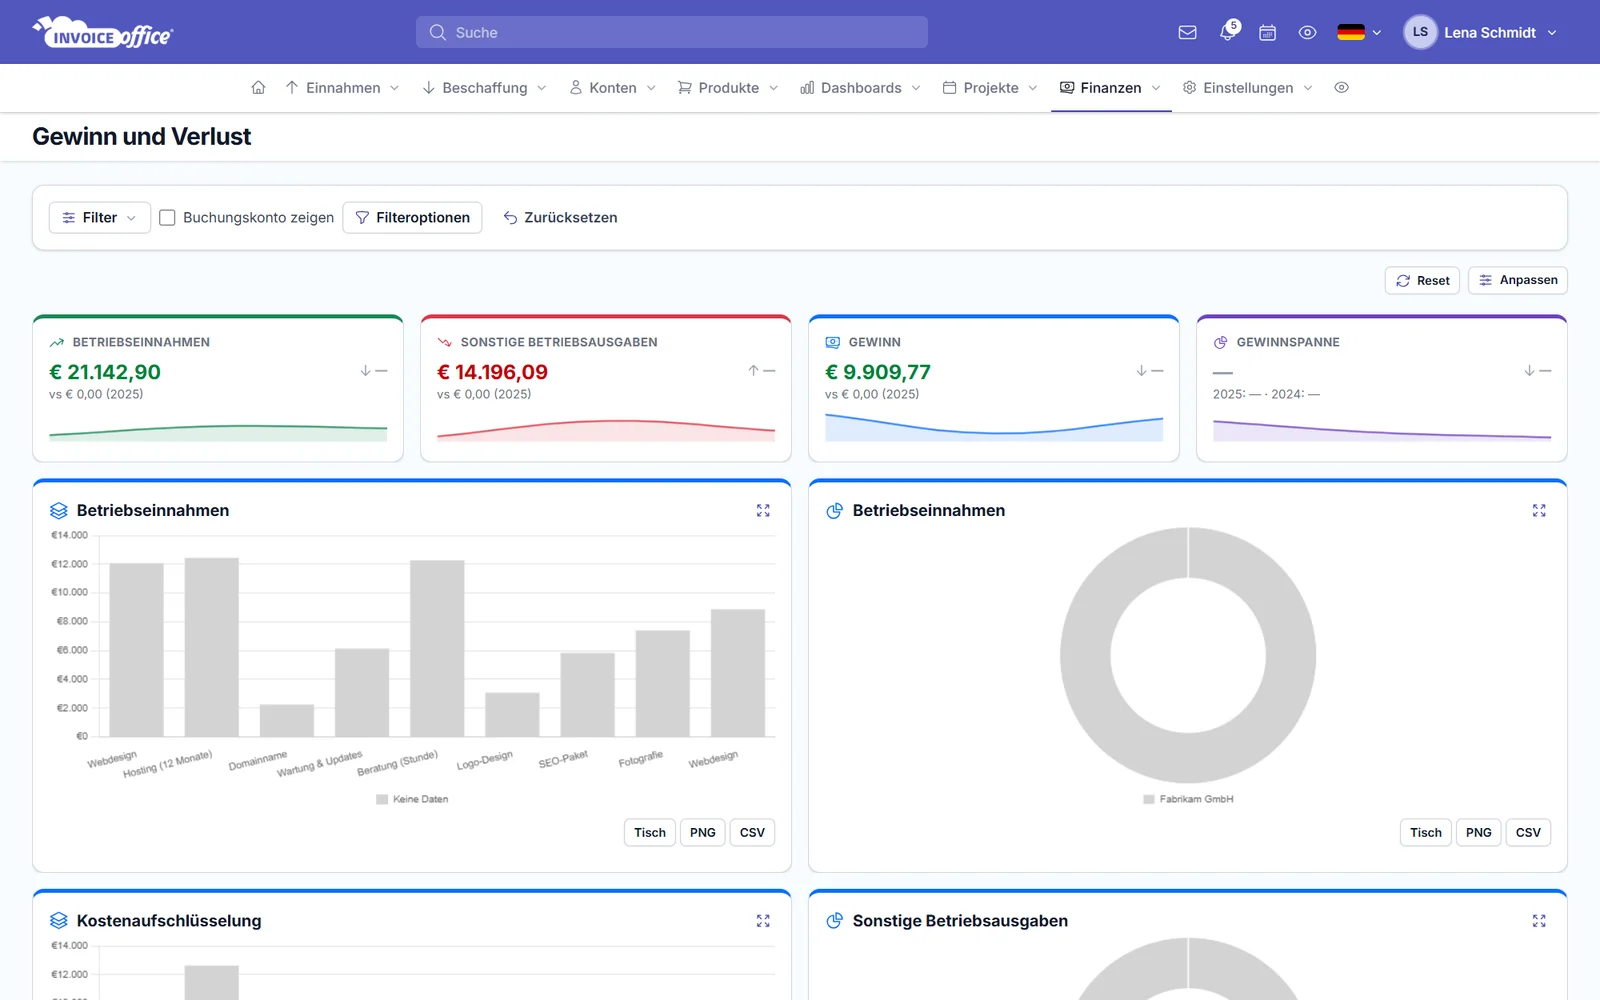Viewport: 1600px width, 1000px height.
Task: Click the Wartung & Updates bar
Action: click(x=362, y=693)
